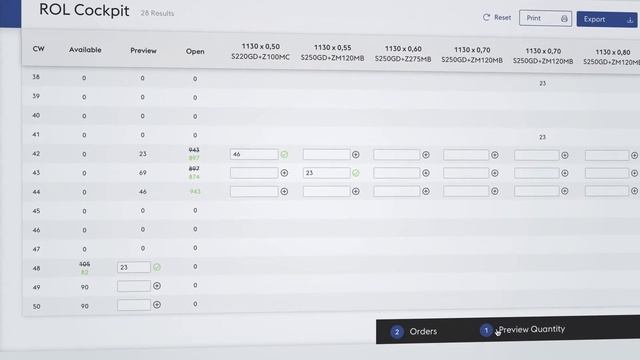Click empty 1130 x 0,50 field in CW 43
The height and width of the screenshot is (360, 640).
click(254, 173)
